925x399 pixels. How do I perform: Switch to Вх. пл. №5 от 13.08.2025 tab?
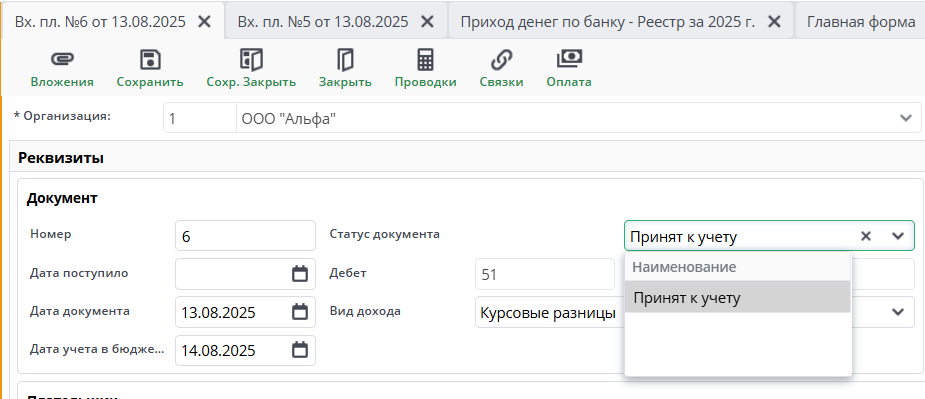click(x=336, y=21)
